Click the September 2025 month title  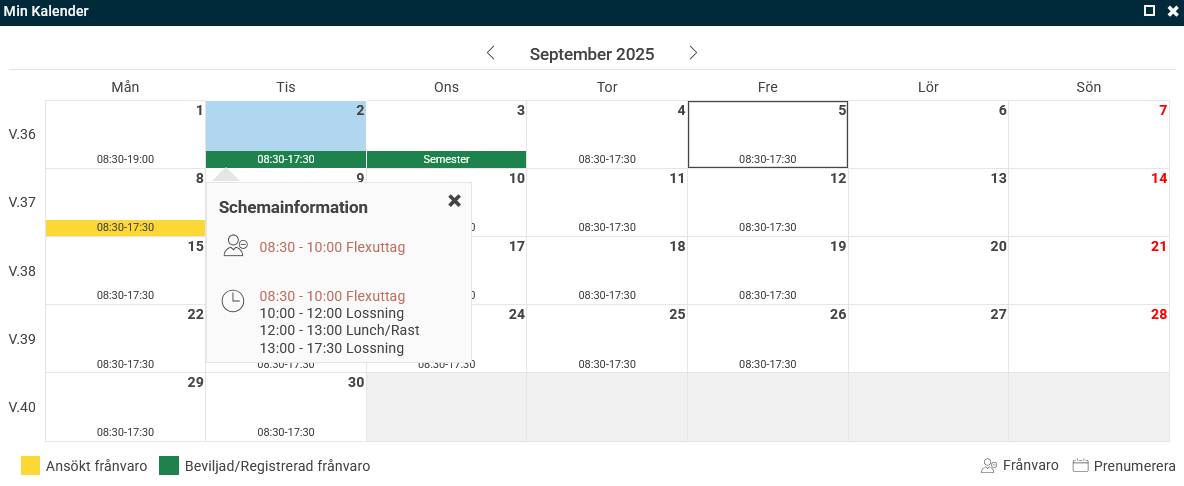coord(592,54)
